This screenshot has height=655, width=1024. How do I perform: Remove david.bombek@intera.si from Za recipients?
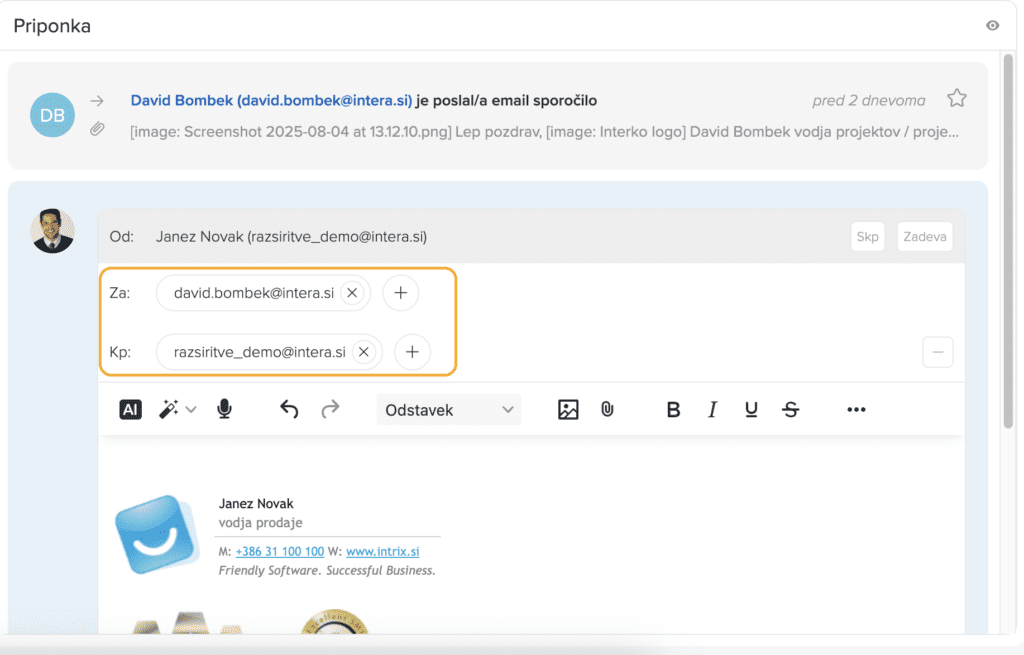tap(351, 293)
